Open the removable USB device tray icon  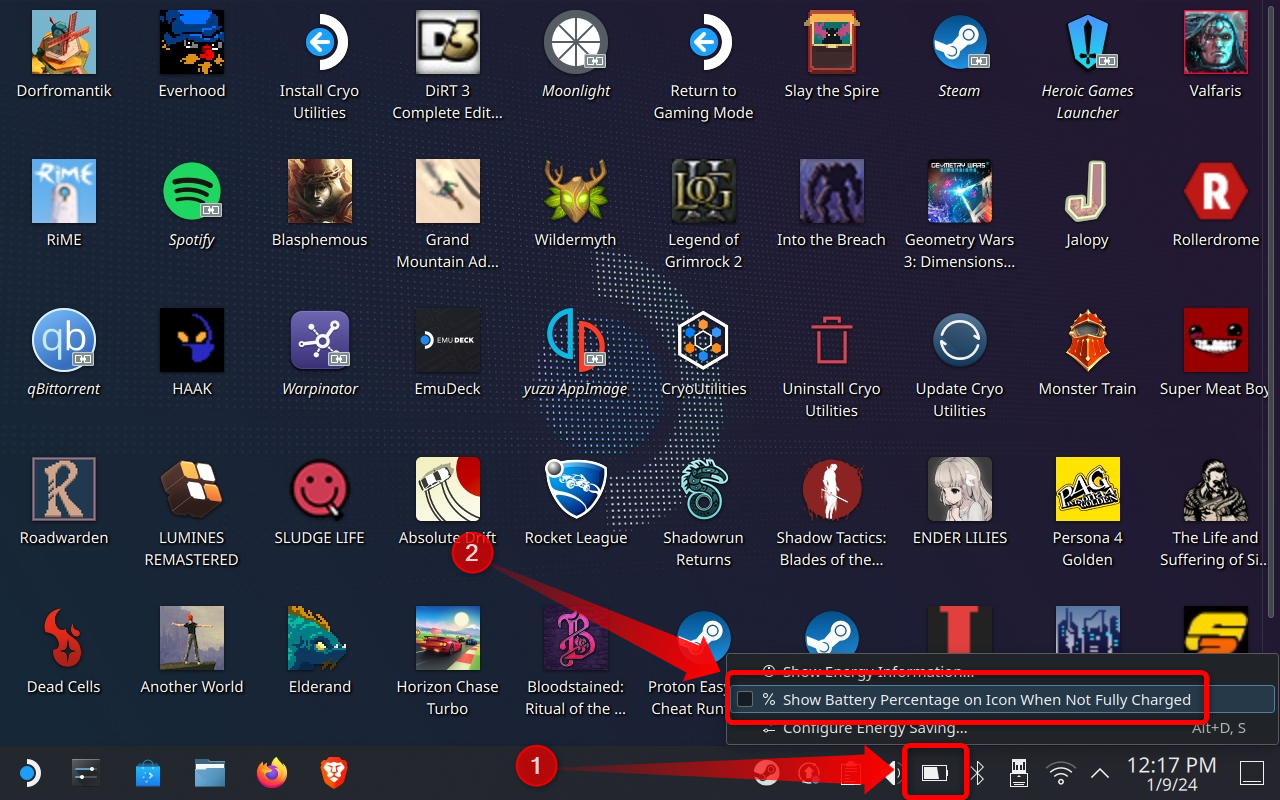(1019, 773)
